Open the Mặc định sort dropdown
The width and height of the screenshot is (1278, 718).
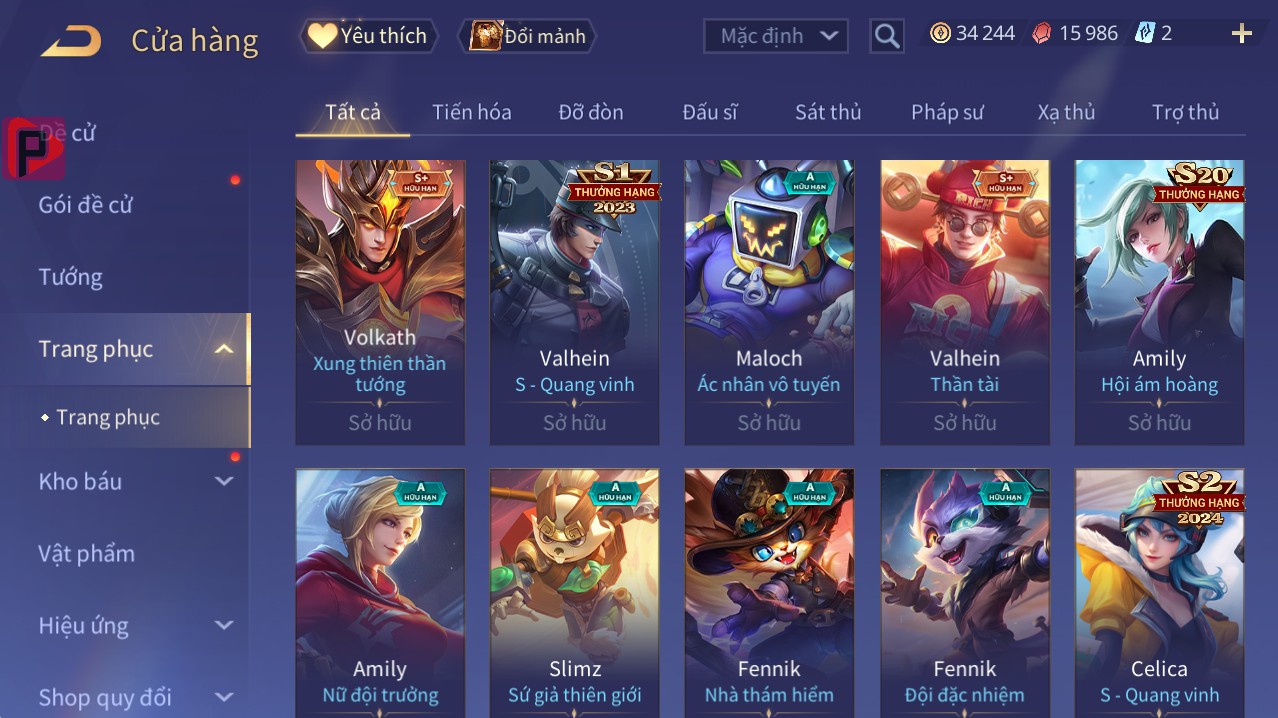pos(776,36)
